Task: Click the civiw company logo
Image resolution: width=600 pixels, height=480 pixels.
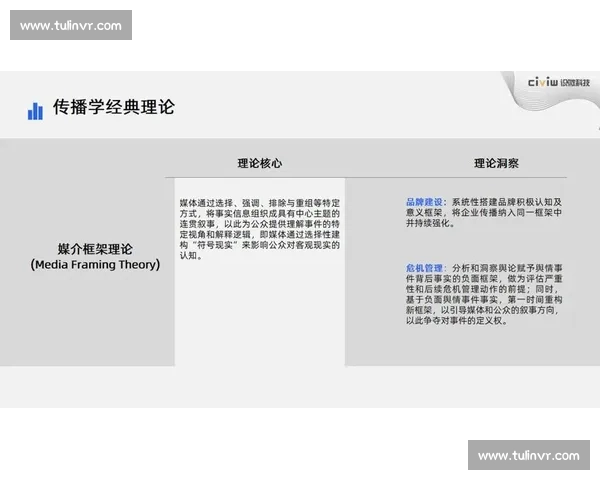Action: pyautogui.click(x=559, y=82)
